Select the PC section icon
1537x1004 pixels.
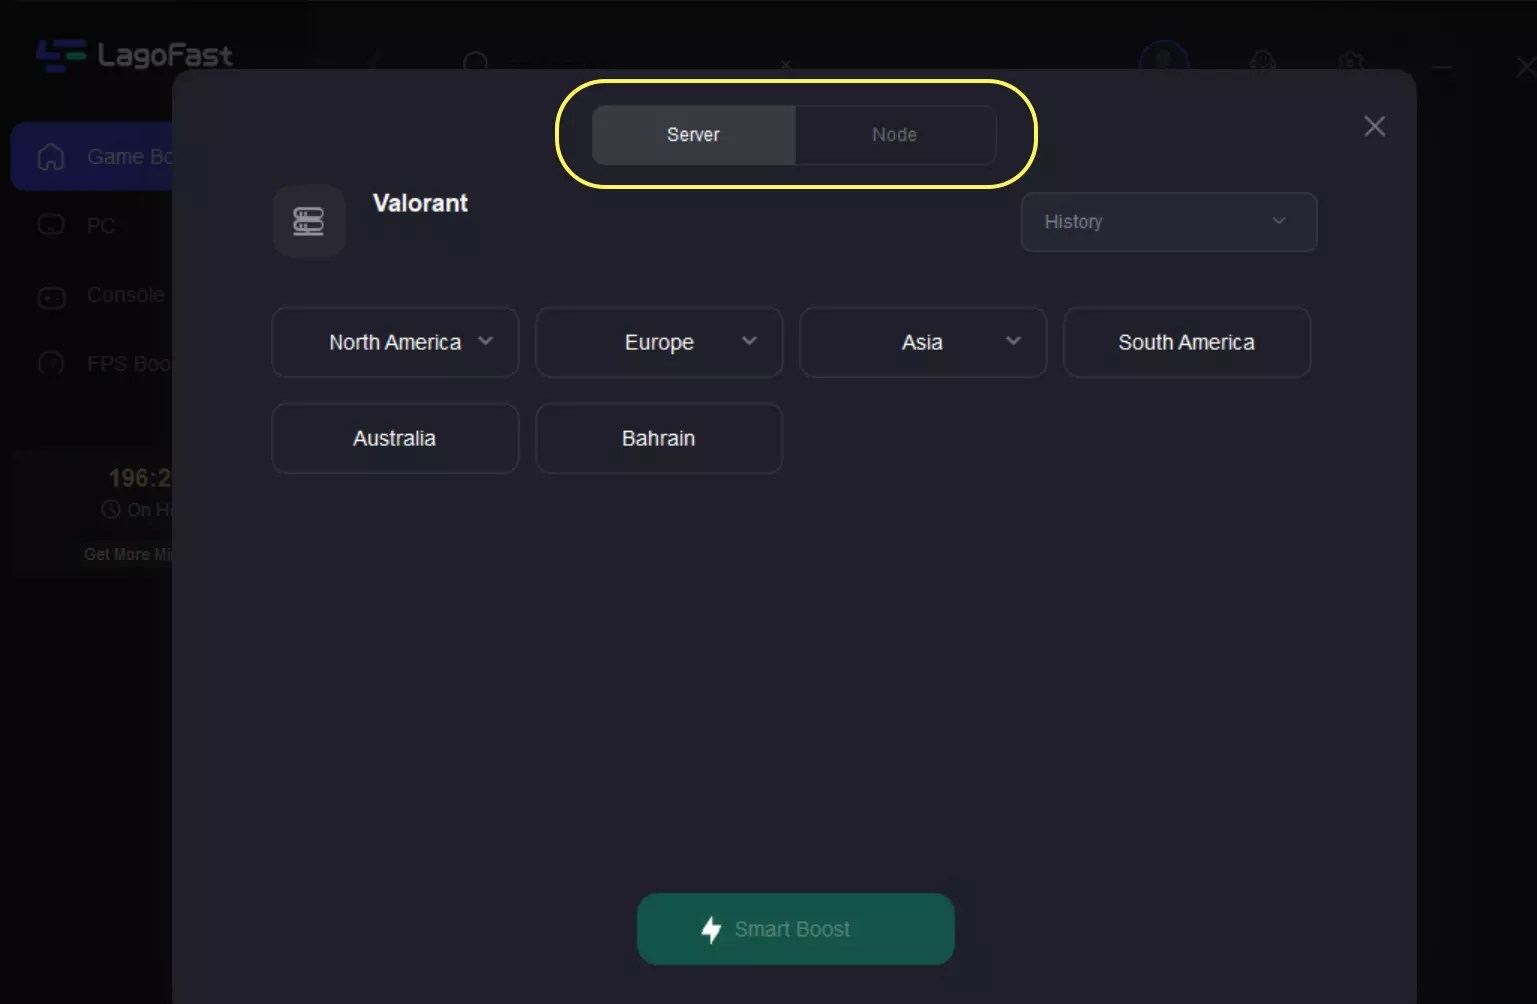tap(51, 226)
